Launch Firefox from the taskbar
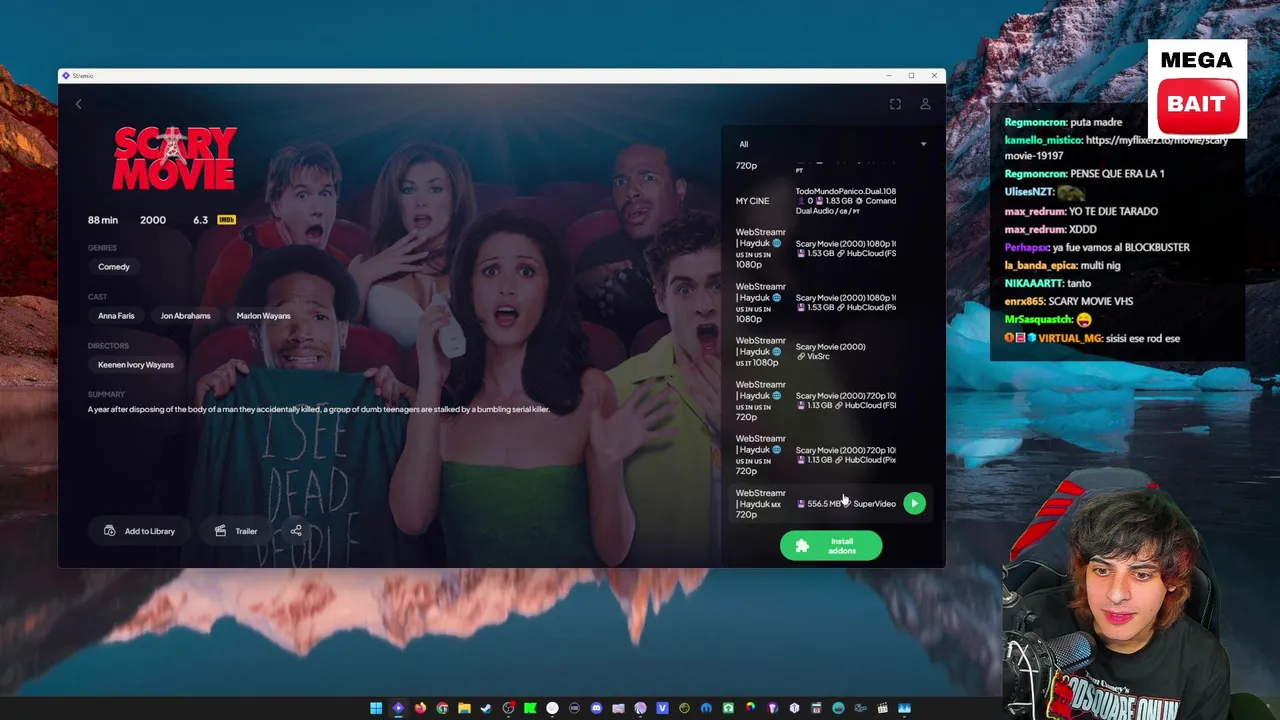 click(x=420, y=708)
